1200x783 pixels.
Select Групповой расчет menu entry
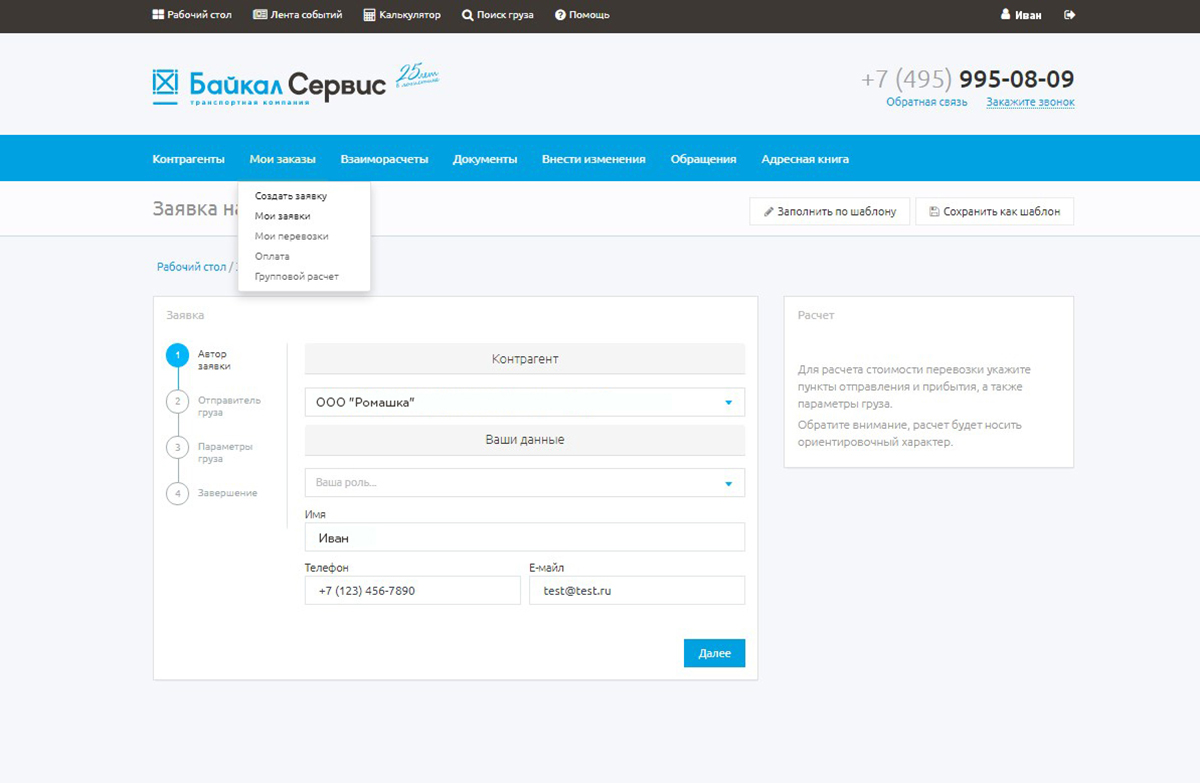[x=296, y=276]
